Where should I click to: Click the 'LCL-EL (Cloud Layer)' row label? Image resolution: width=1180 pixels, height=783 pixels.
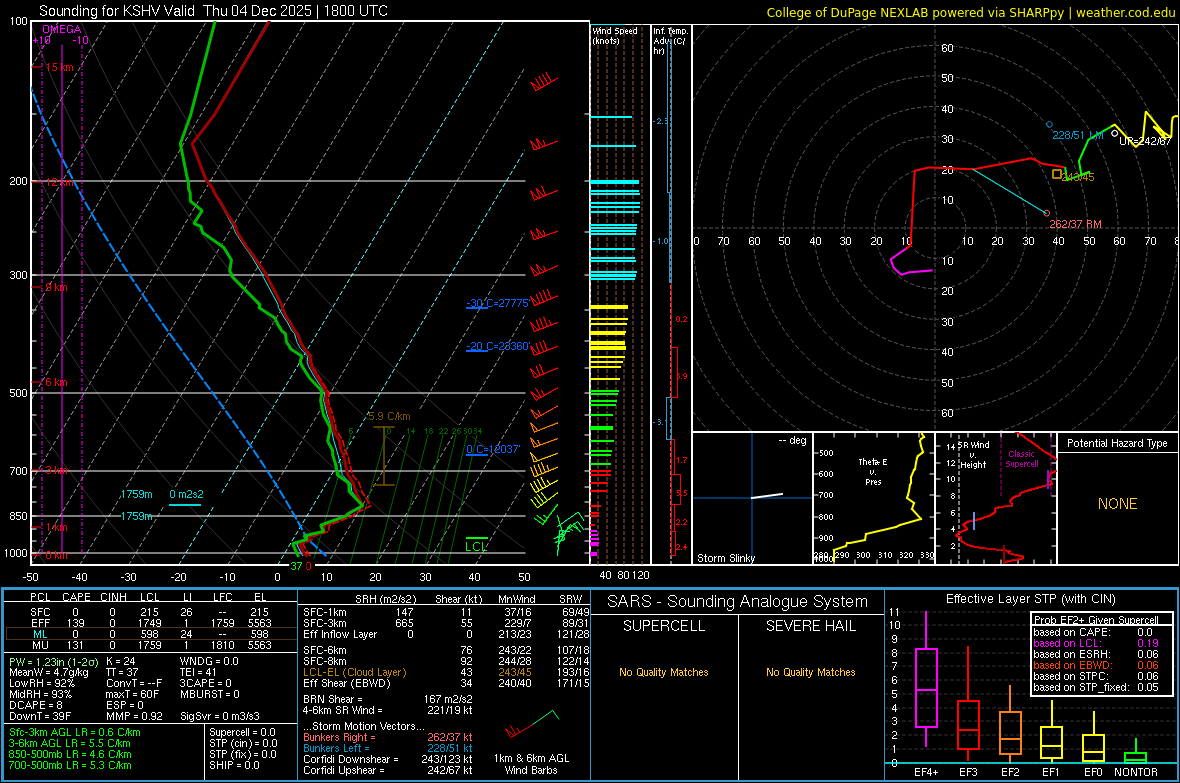[x=354, y=672]
